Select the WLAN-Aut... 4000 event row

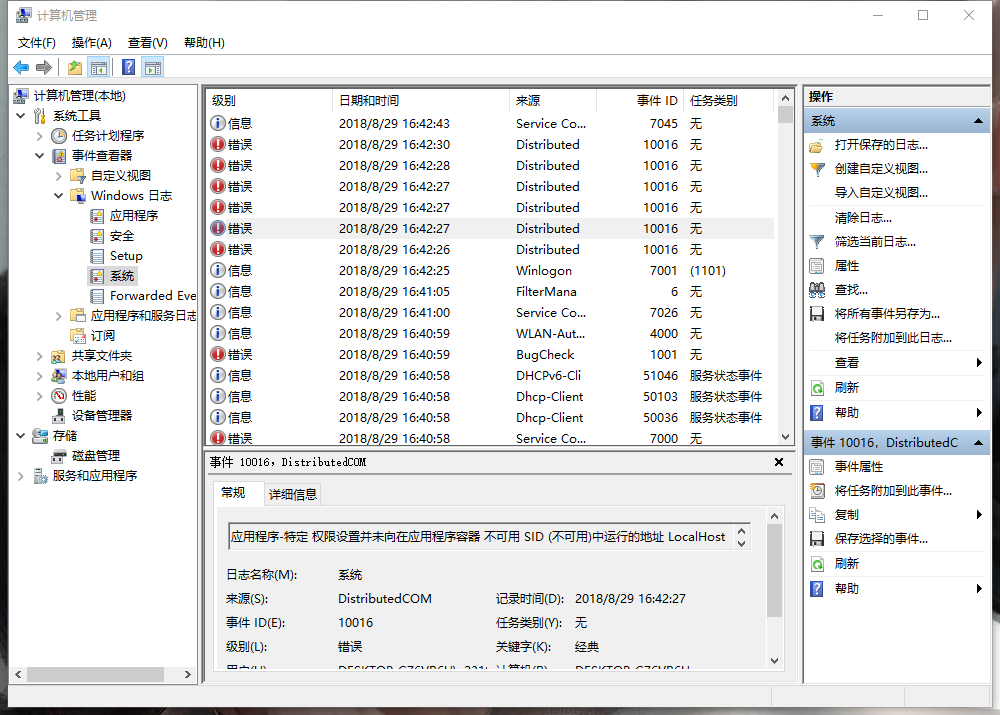coord(491,334)
